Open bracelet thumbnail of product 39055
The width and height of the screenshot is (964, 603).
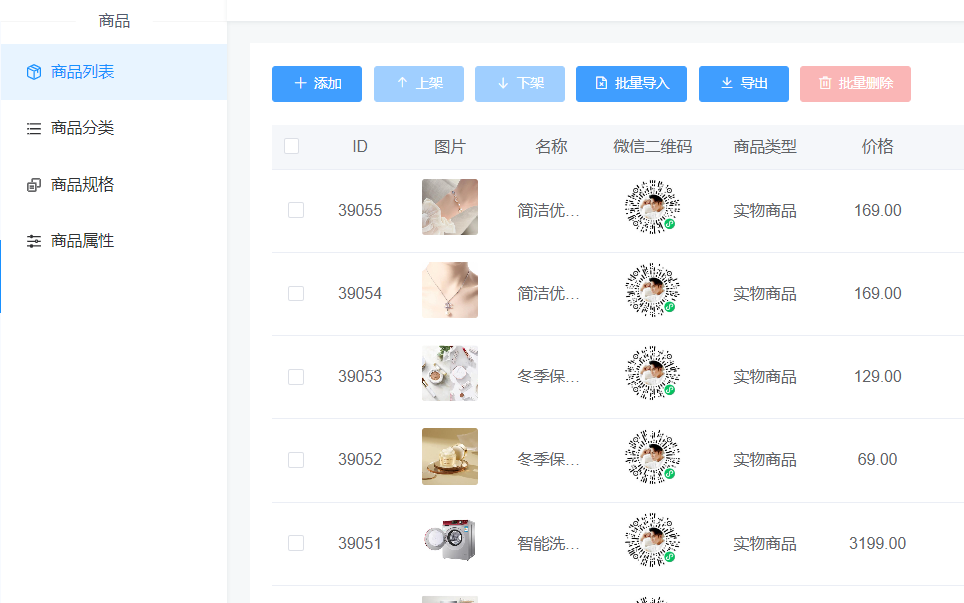(450, 207)
